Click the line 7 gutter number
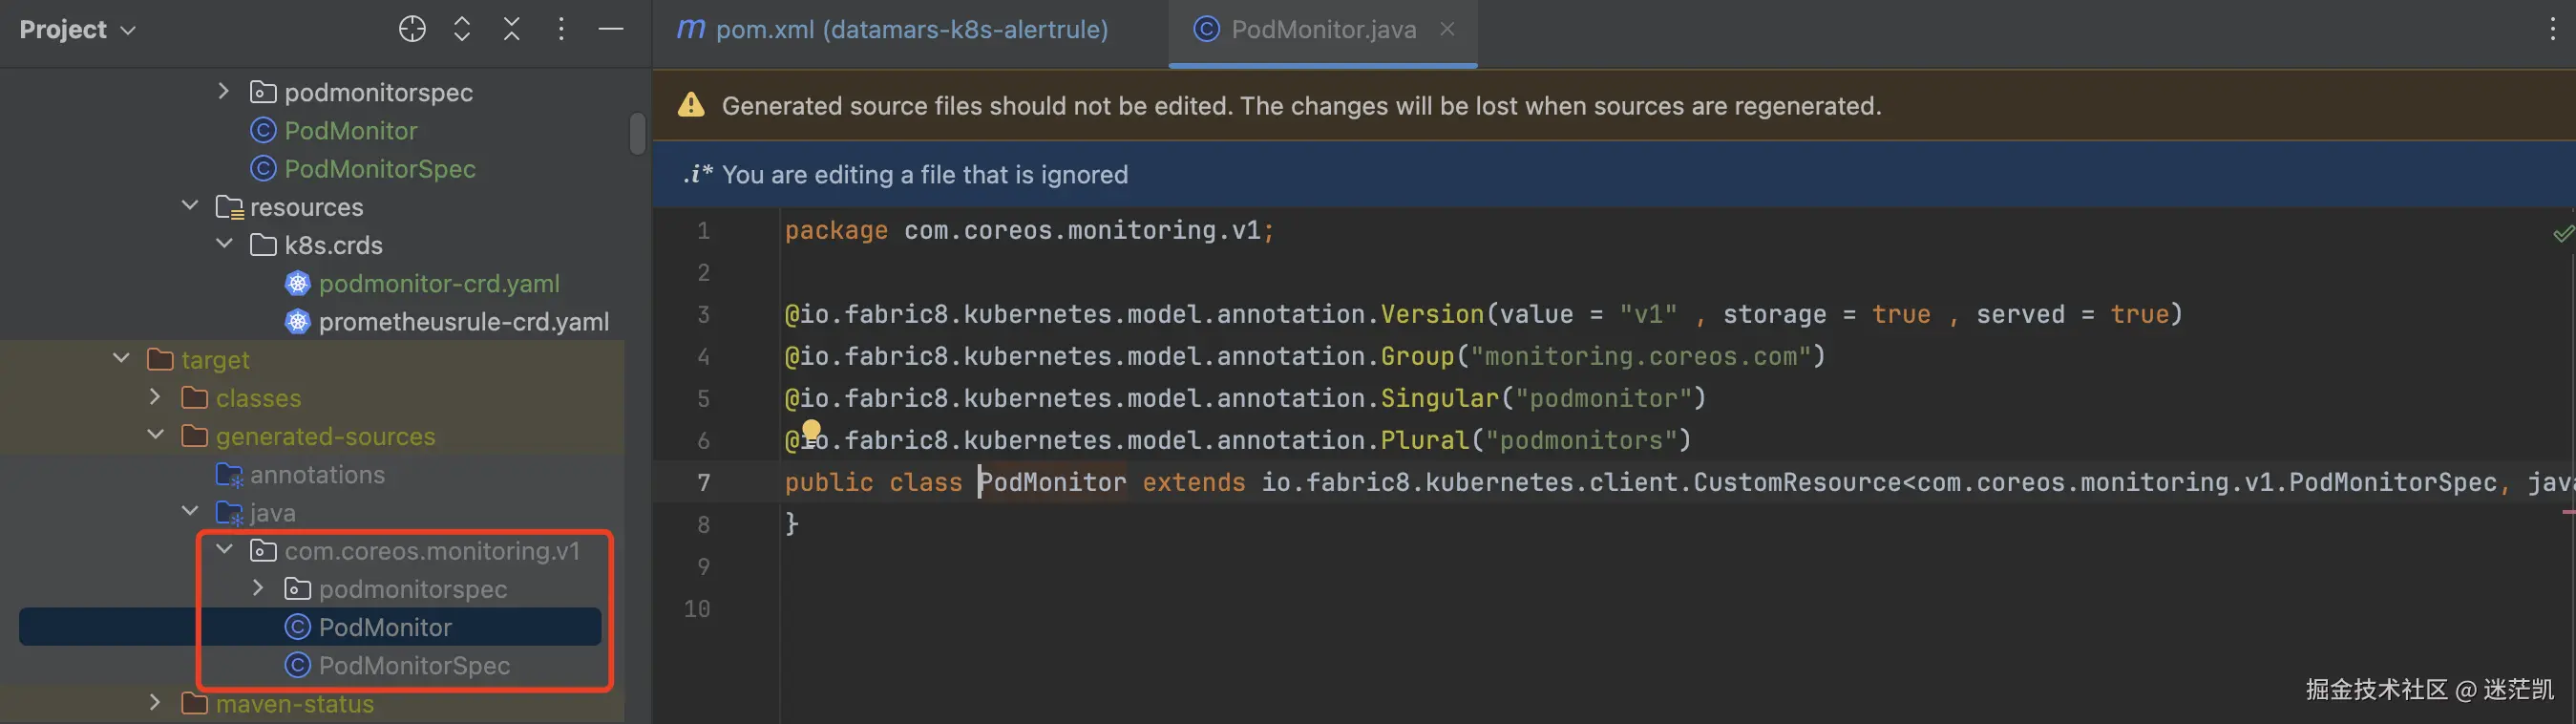This screenshot has width=2576, height=724. coord(703,482)
